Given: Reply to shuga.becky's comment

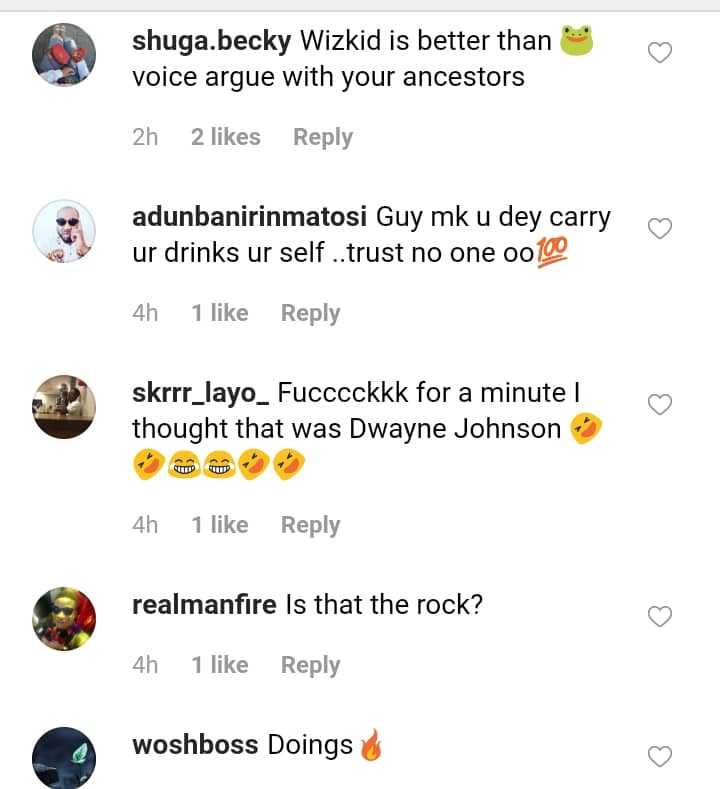Looking at the screenshot, I should tap(322, 137).
